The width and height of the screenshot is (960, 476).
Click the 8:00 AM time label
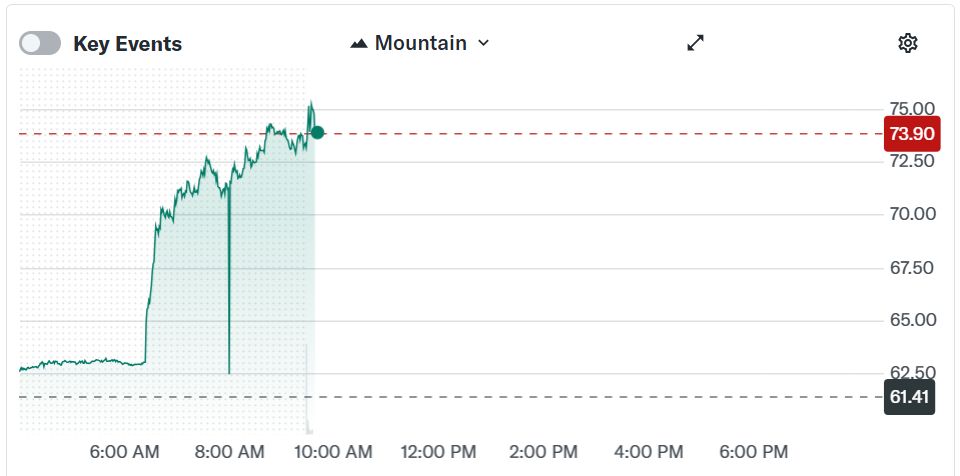click(231, 452)
